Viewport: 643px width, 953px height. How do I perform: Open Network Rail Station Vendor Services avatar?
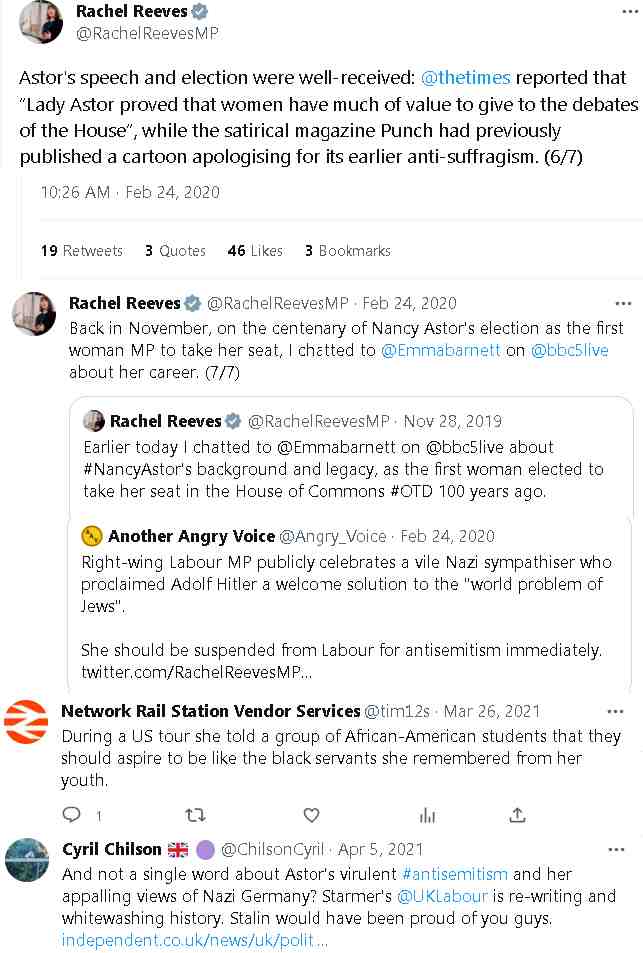(26, 723)
